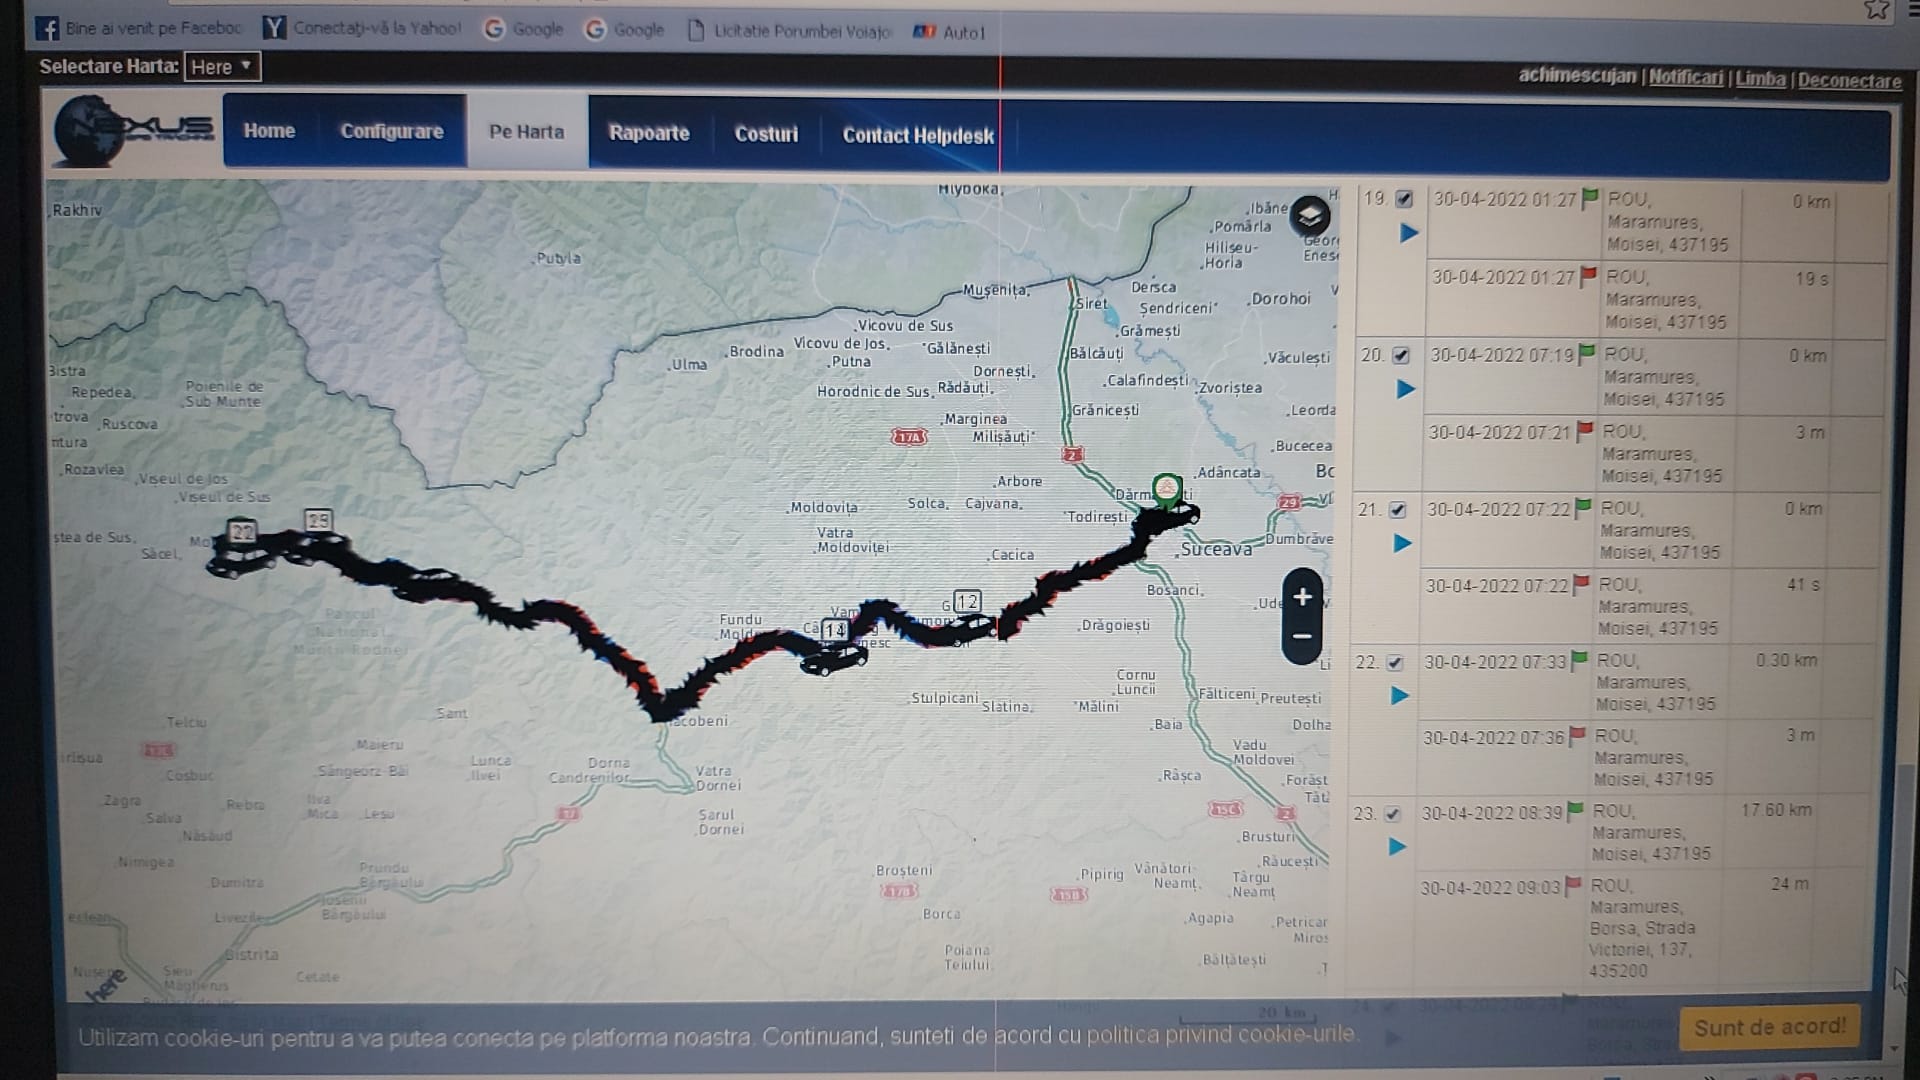Uncheck trip 19 checkbox
This screenshot has height=1080, width=1920.
(1405, 199)
